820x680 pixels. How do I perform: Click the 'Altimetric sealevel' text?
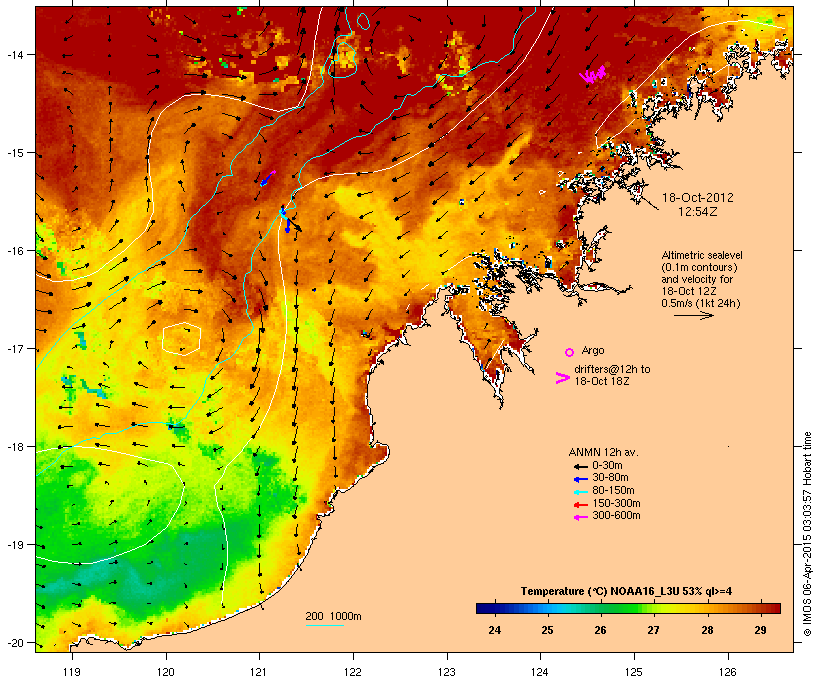click(702, 255)
